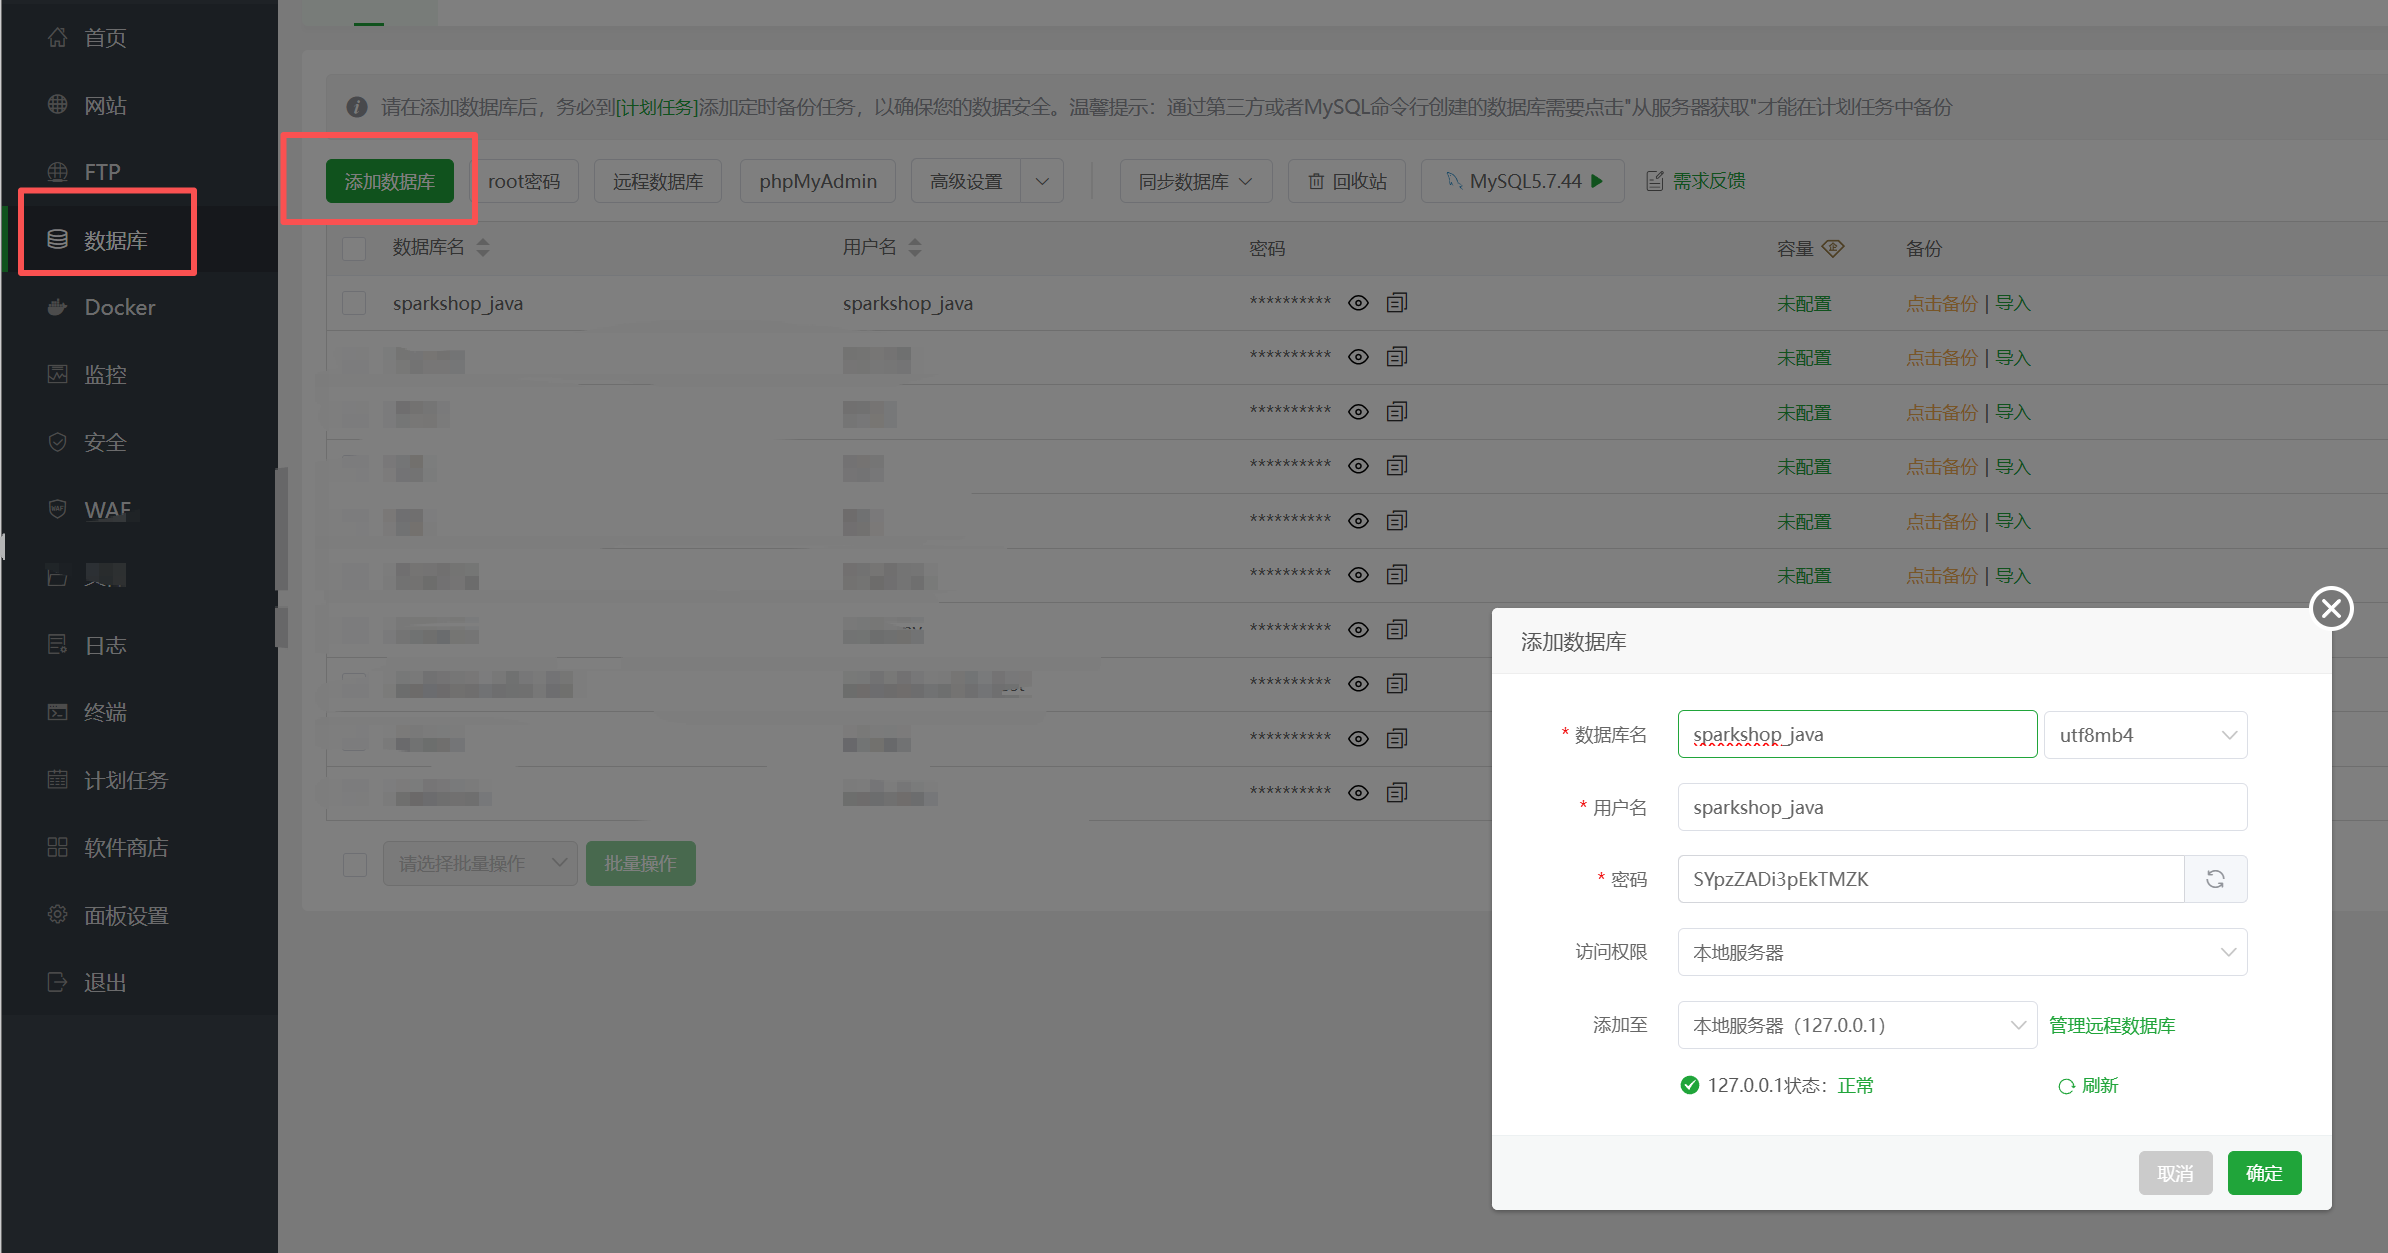Go to 软件商店 sidebar item
Viewport: 2388px width, 1253px height.
click(x=125, y=848)
